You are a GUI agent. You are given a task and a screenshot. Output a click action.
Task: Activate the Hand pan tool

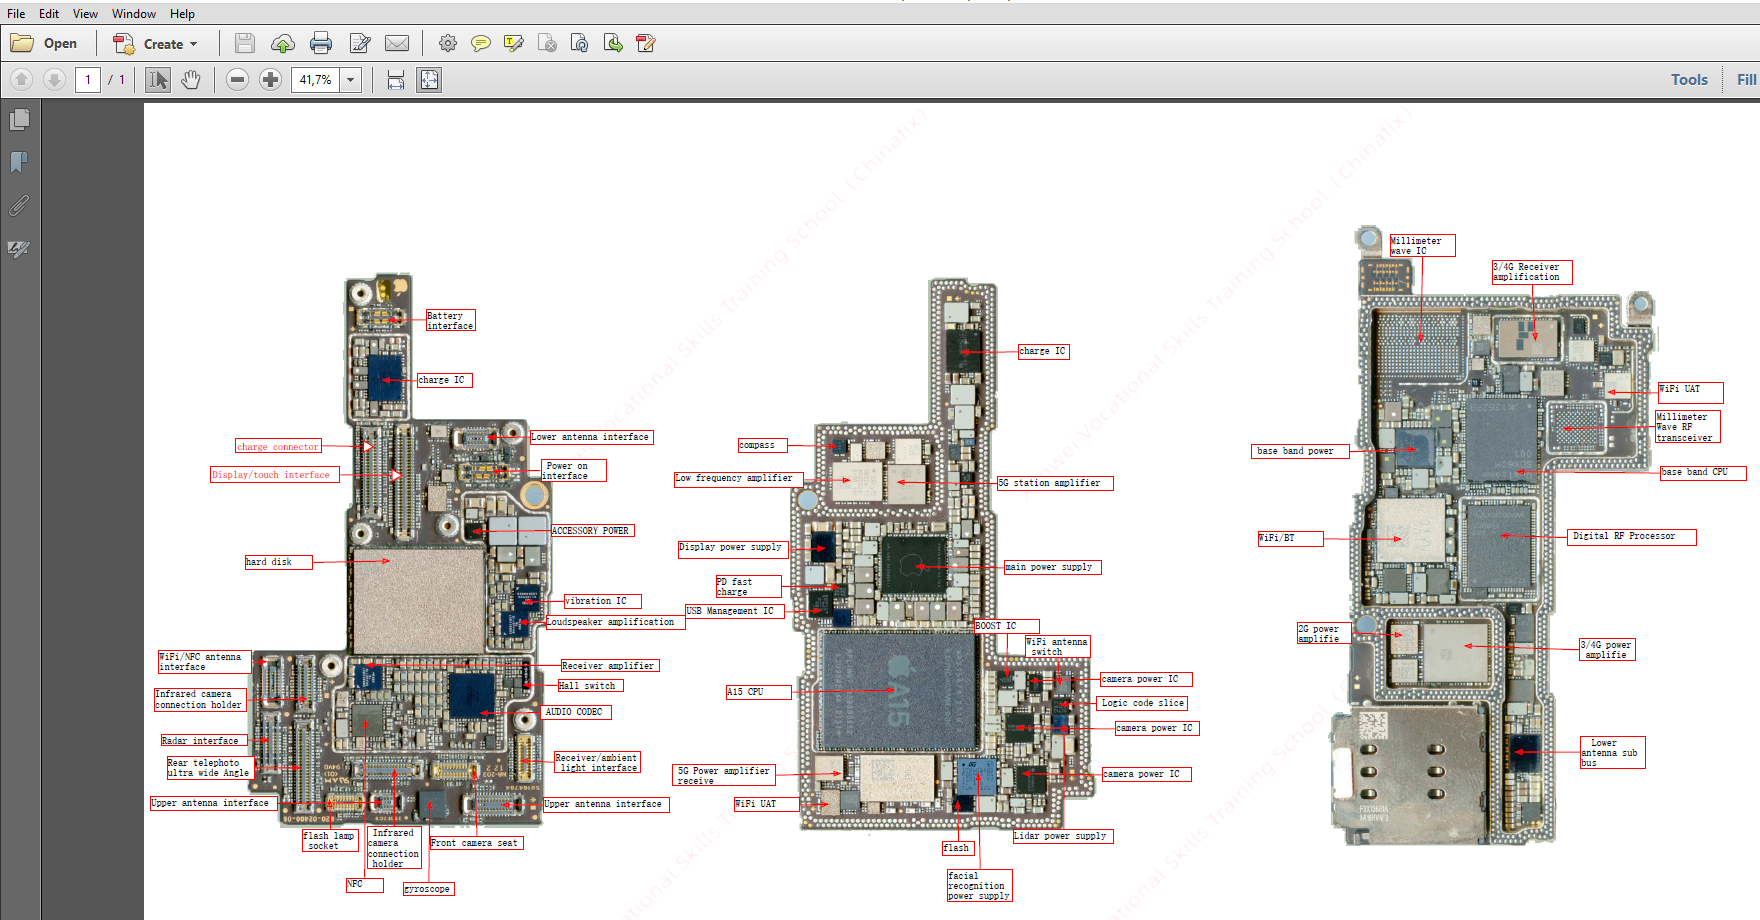(191, 80)
